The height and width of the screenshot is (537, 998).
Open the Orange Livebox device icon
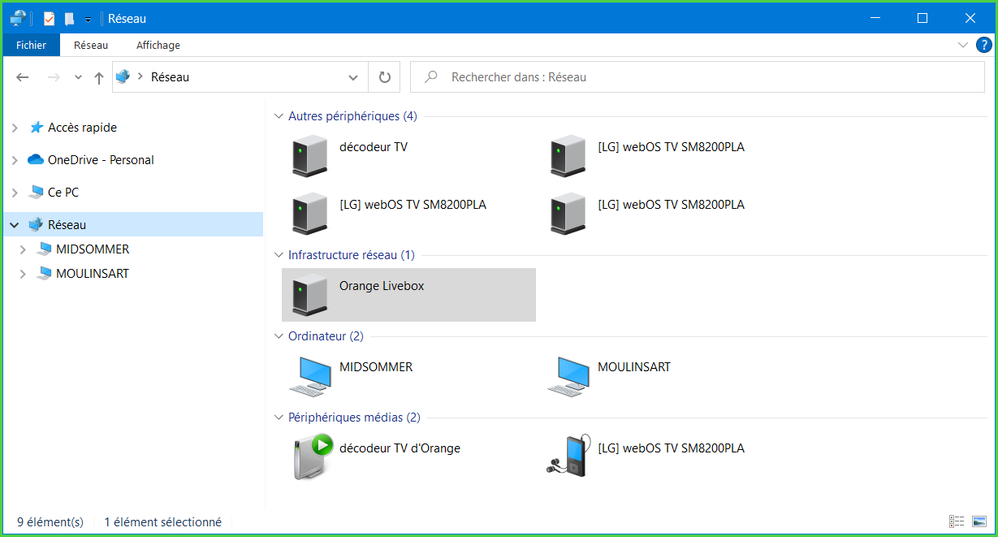tap(308, 295)
